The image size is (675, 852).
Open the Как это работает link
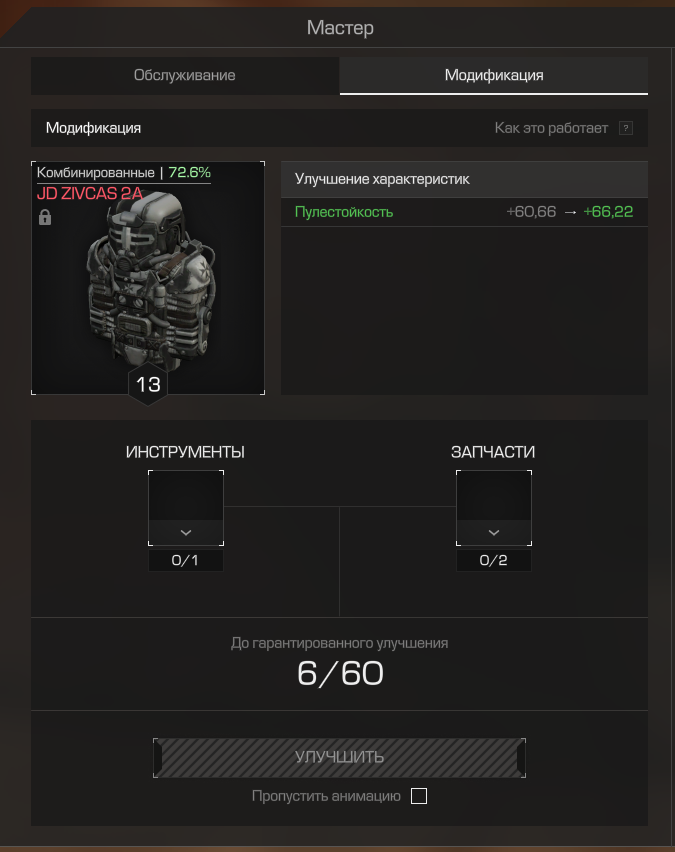[x=551, y=128]
